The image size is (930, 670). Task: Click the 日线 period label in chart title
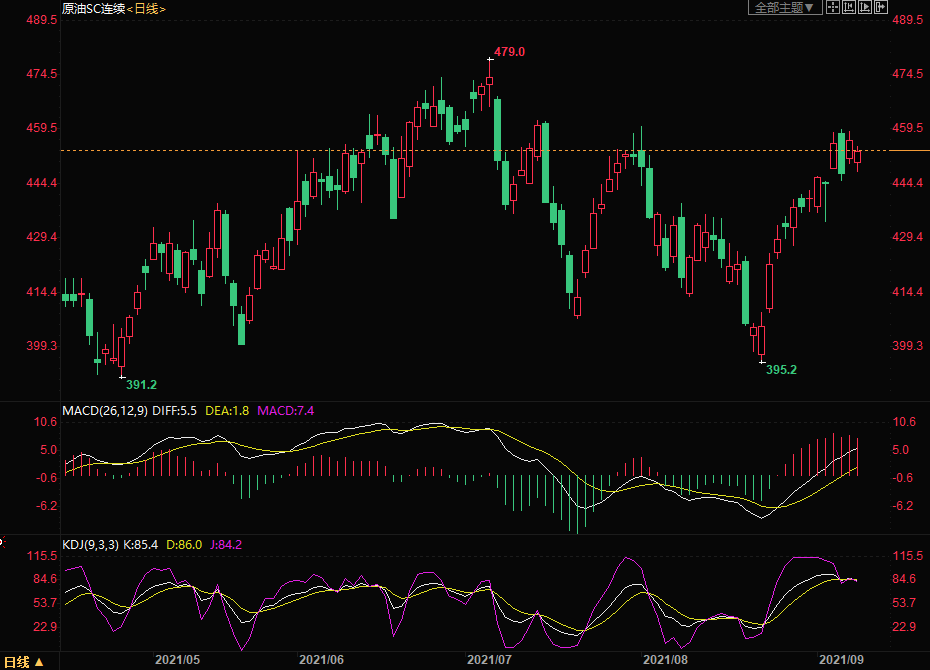pos(146,8)
